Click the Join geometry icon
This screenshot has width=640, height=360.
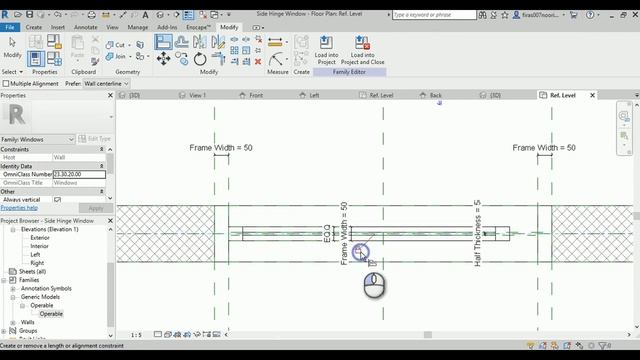109,56
